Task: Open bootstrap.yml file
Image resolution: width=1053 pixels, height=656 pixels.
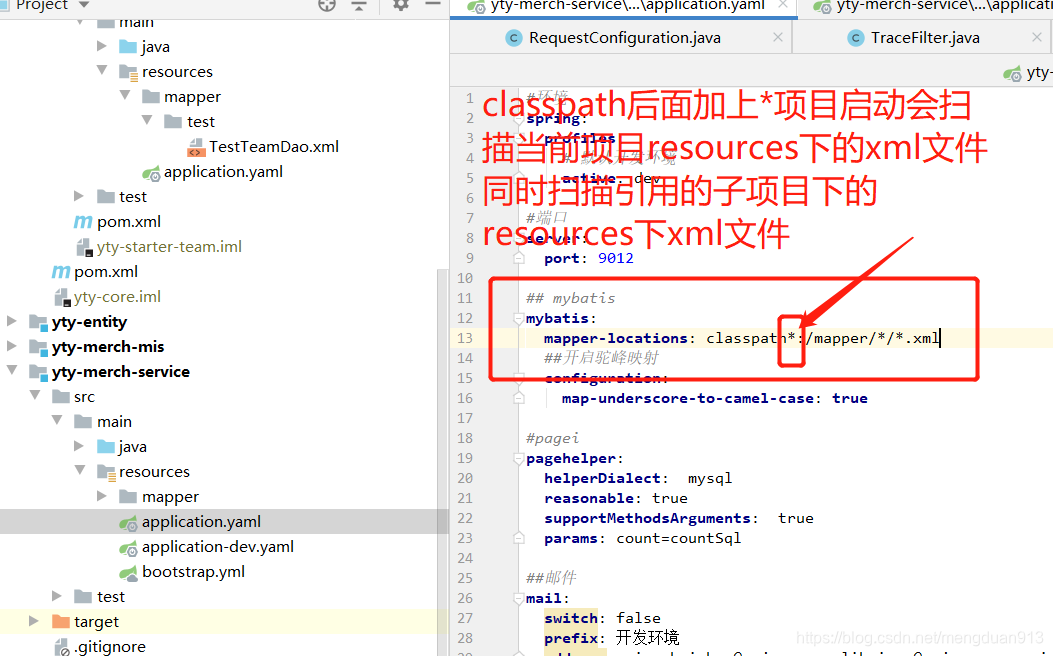Action: 193,572
